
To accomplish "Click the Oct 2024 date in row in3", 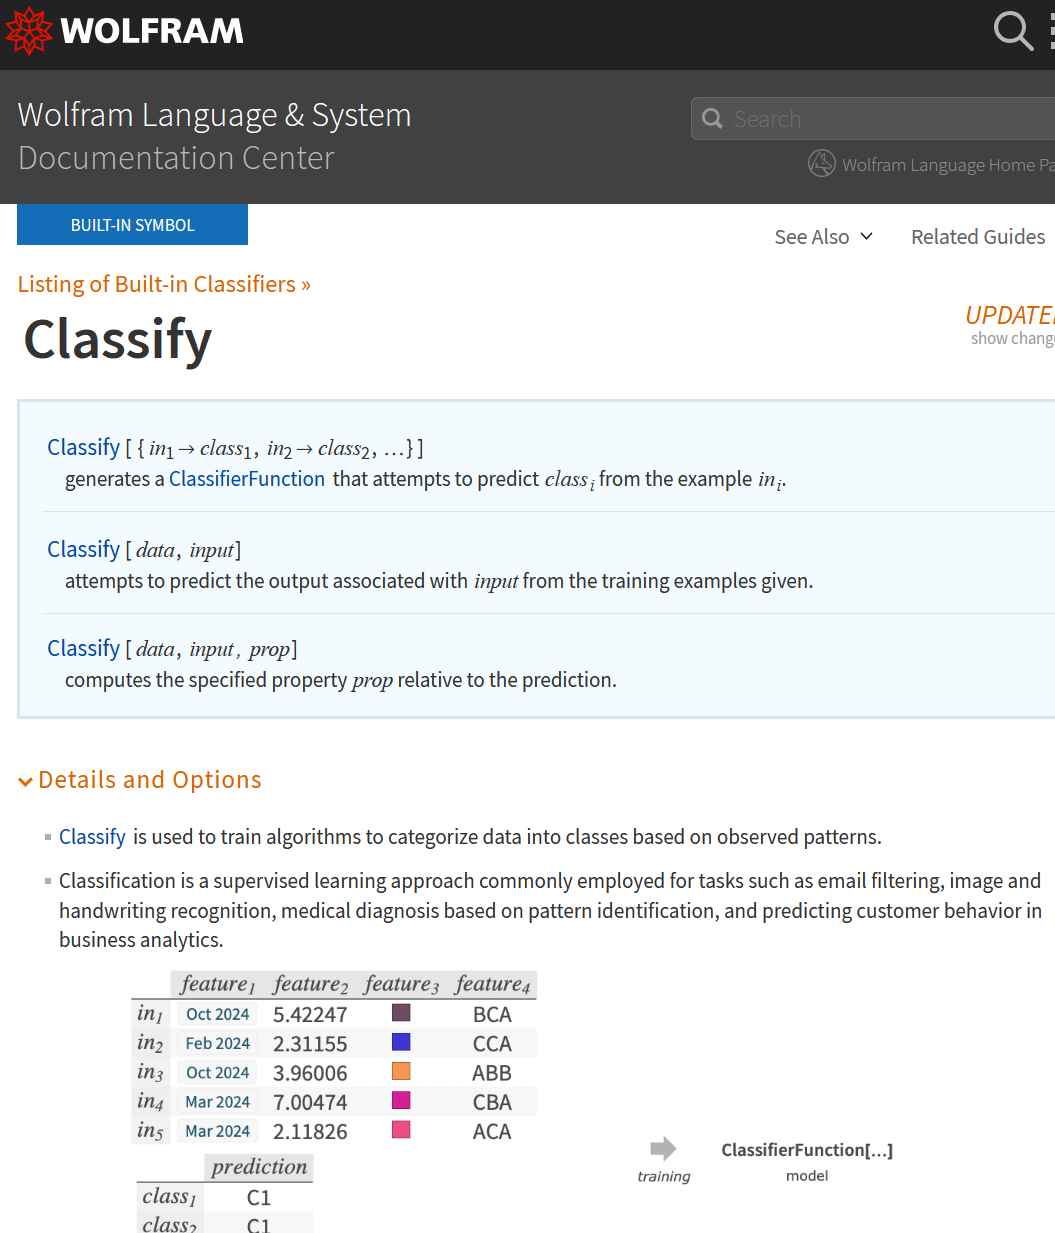I will [x=217, y=1072].
